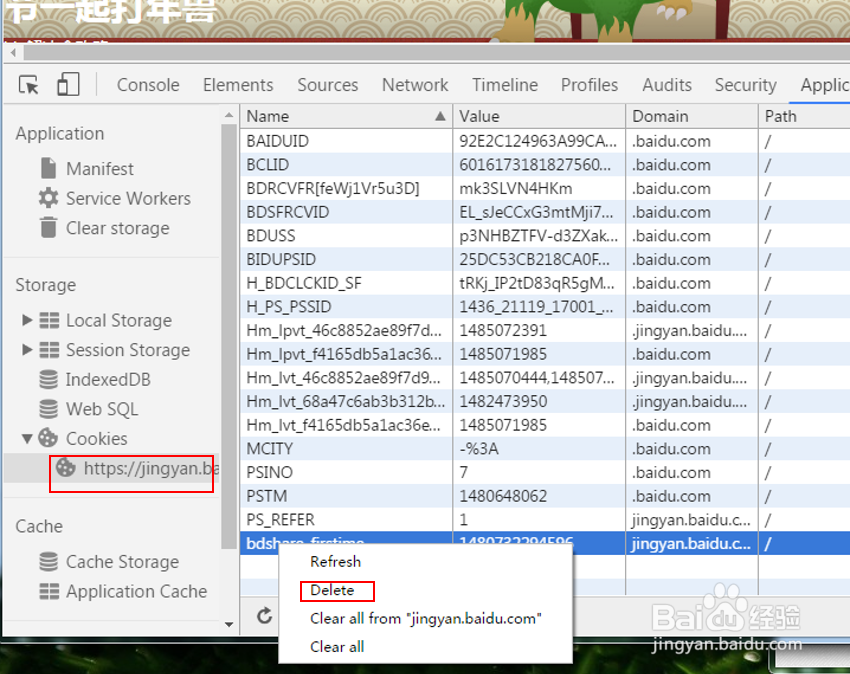Open the Profiles tab
Image resolution: width=850 pixels, height=674 pixels.
(589, 85)
